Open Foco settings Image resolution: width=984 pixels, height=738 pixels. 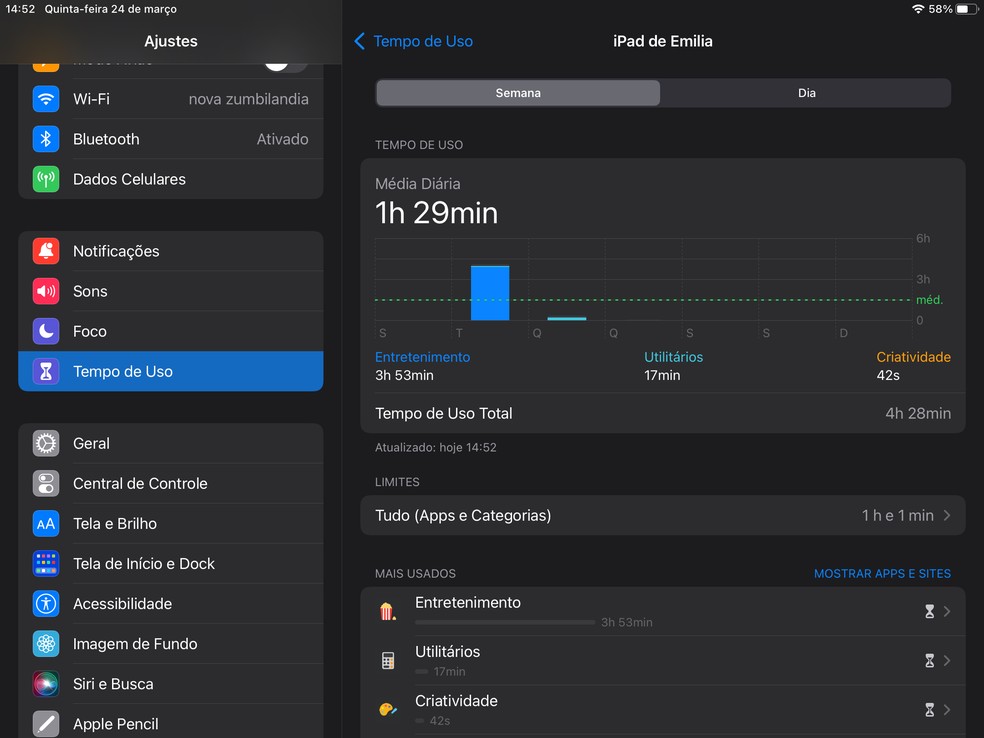pos(171,331)
